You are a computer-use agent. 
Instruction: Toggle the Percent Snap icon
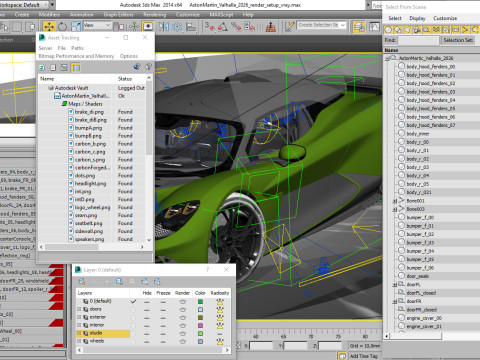pos(236,26)
